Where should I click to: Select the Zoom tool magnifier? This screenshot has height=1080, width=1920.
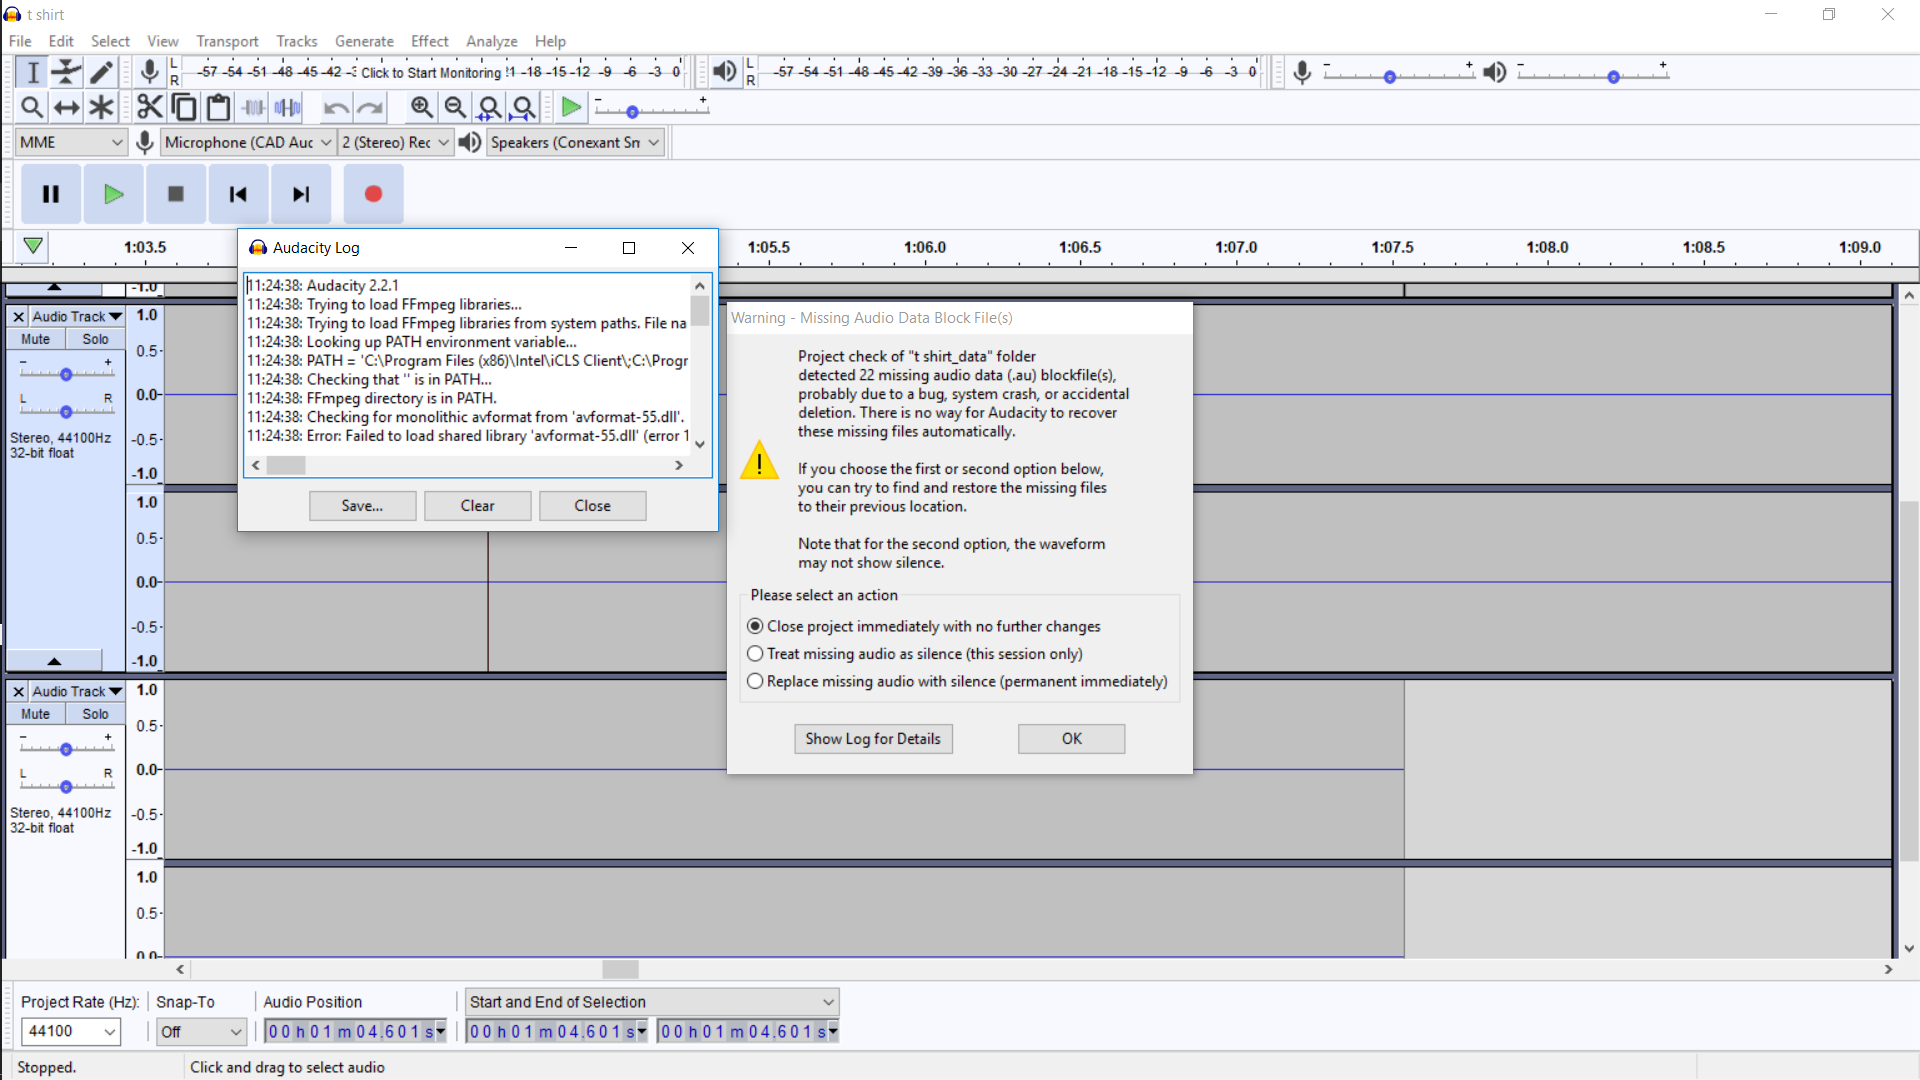click(32, 107)
